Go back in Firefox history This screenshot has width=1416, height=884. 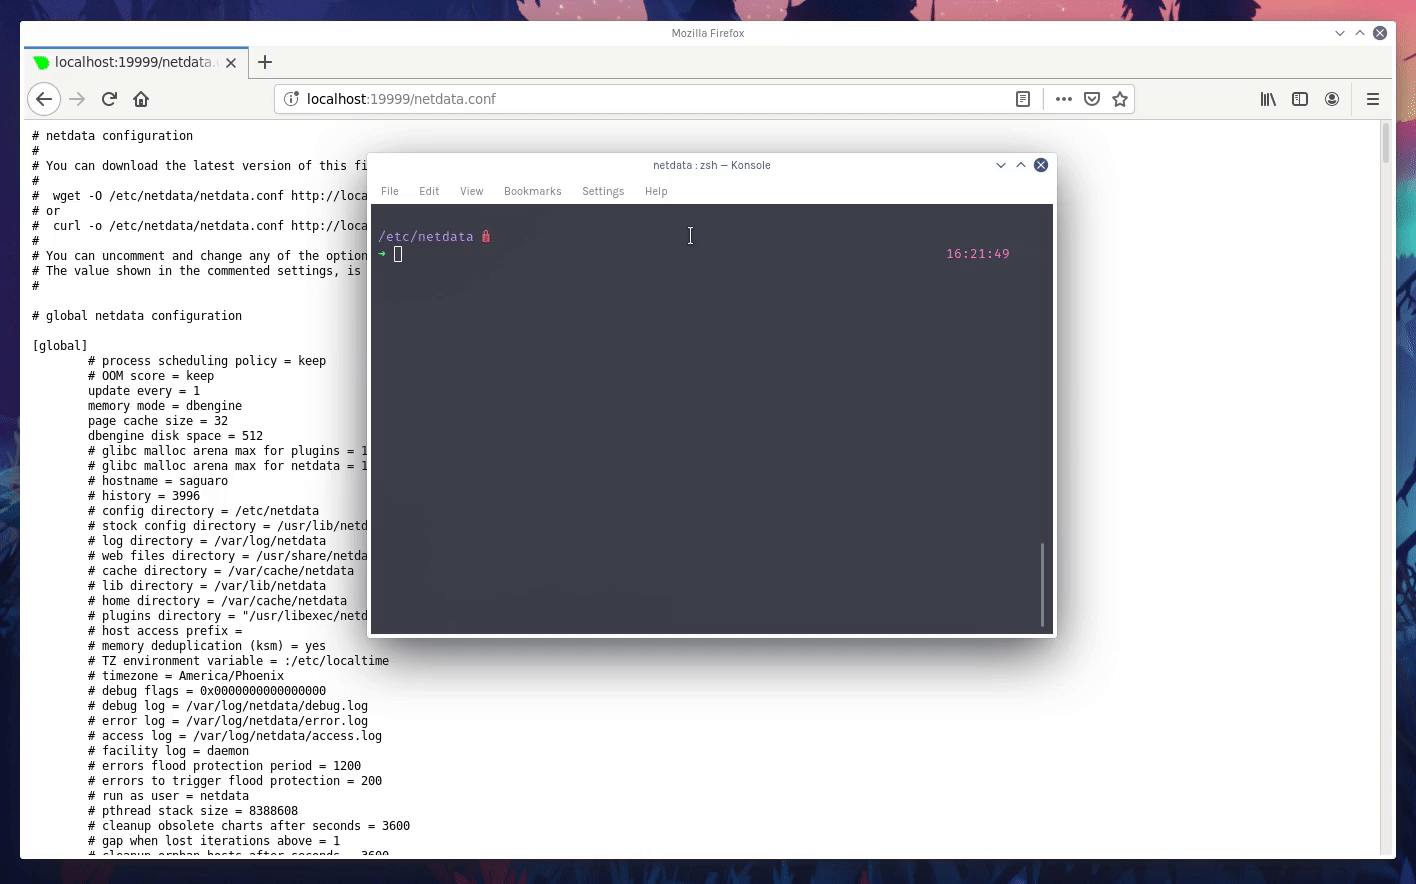(44, 99)
